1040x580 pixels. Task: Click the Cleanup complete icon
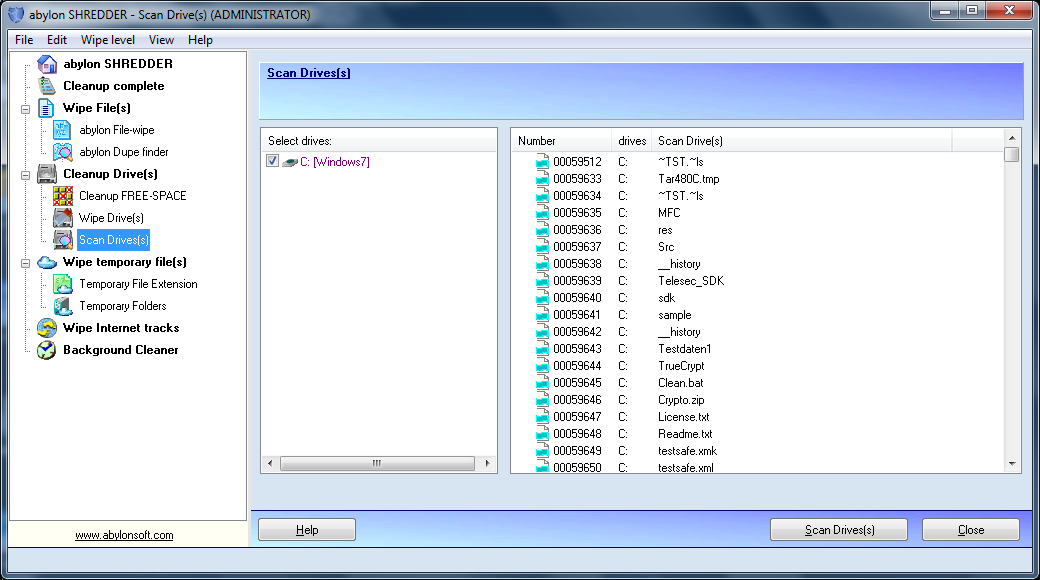click(x=47, y=86)
